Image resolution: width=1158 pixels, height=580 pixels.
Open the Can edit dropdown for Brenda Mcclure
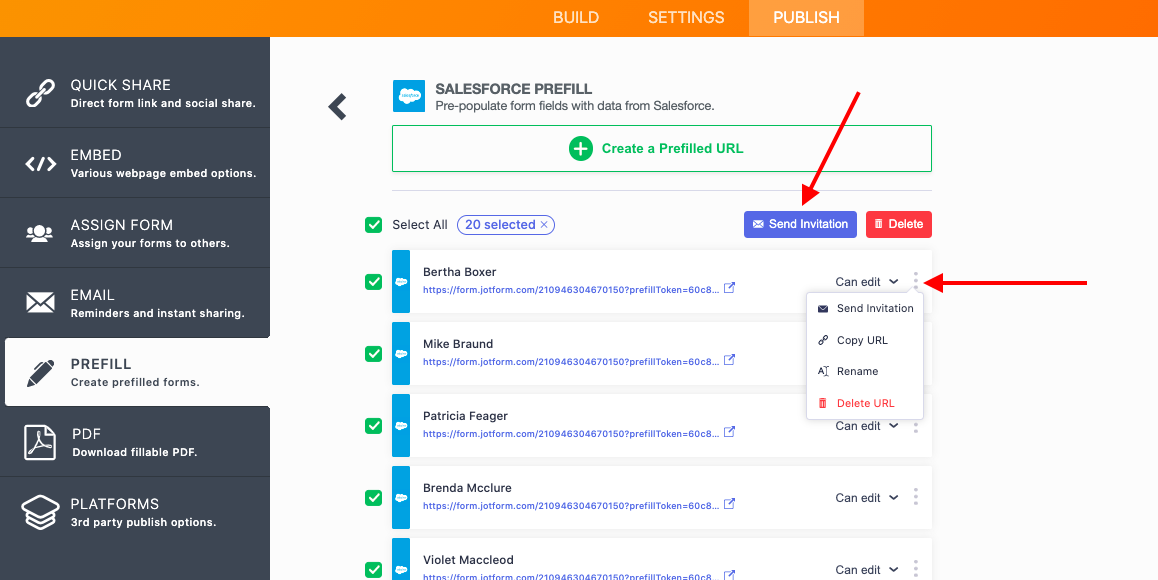[x=867, y=498]
